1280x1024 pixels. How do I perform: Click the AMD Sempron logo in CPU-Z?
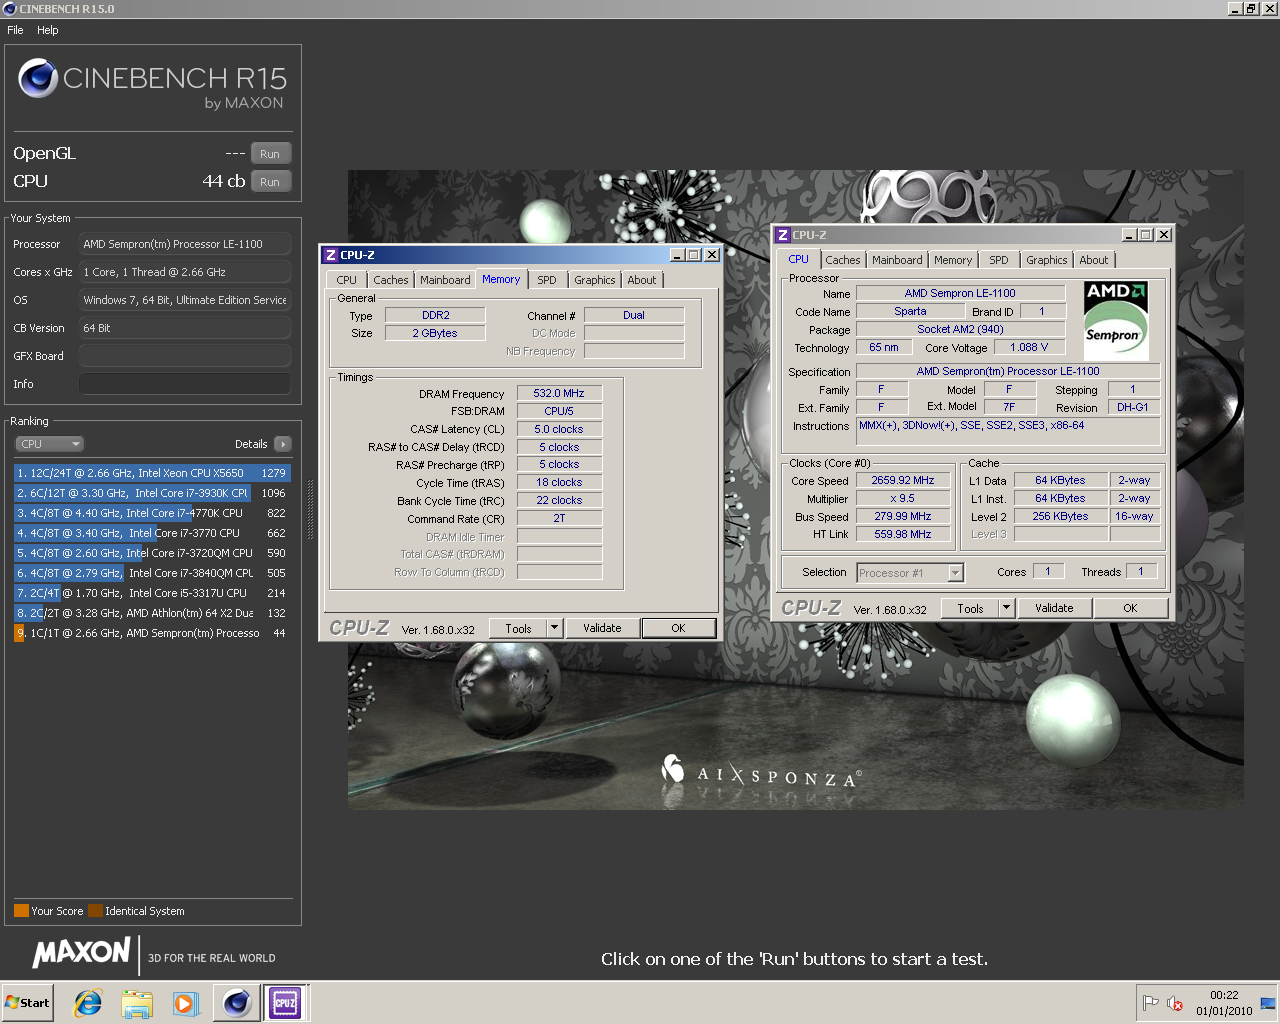(x=1116, y=319)
